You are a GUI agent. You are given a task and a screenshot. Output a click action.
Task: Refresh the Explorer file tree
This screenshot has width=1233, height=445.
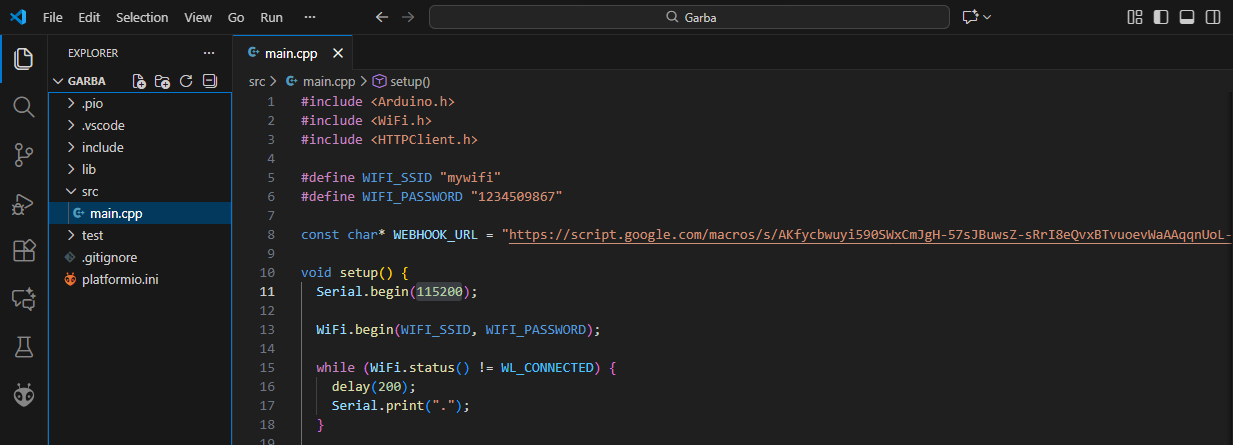pos(186,81)
